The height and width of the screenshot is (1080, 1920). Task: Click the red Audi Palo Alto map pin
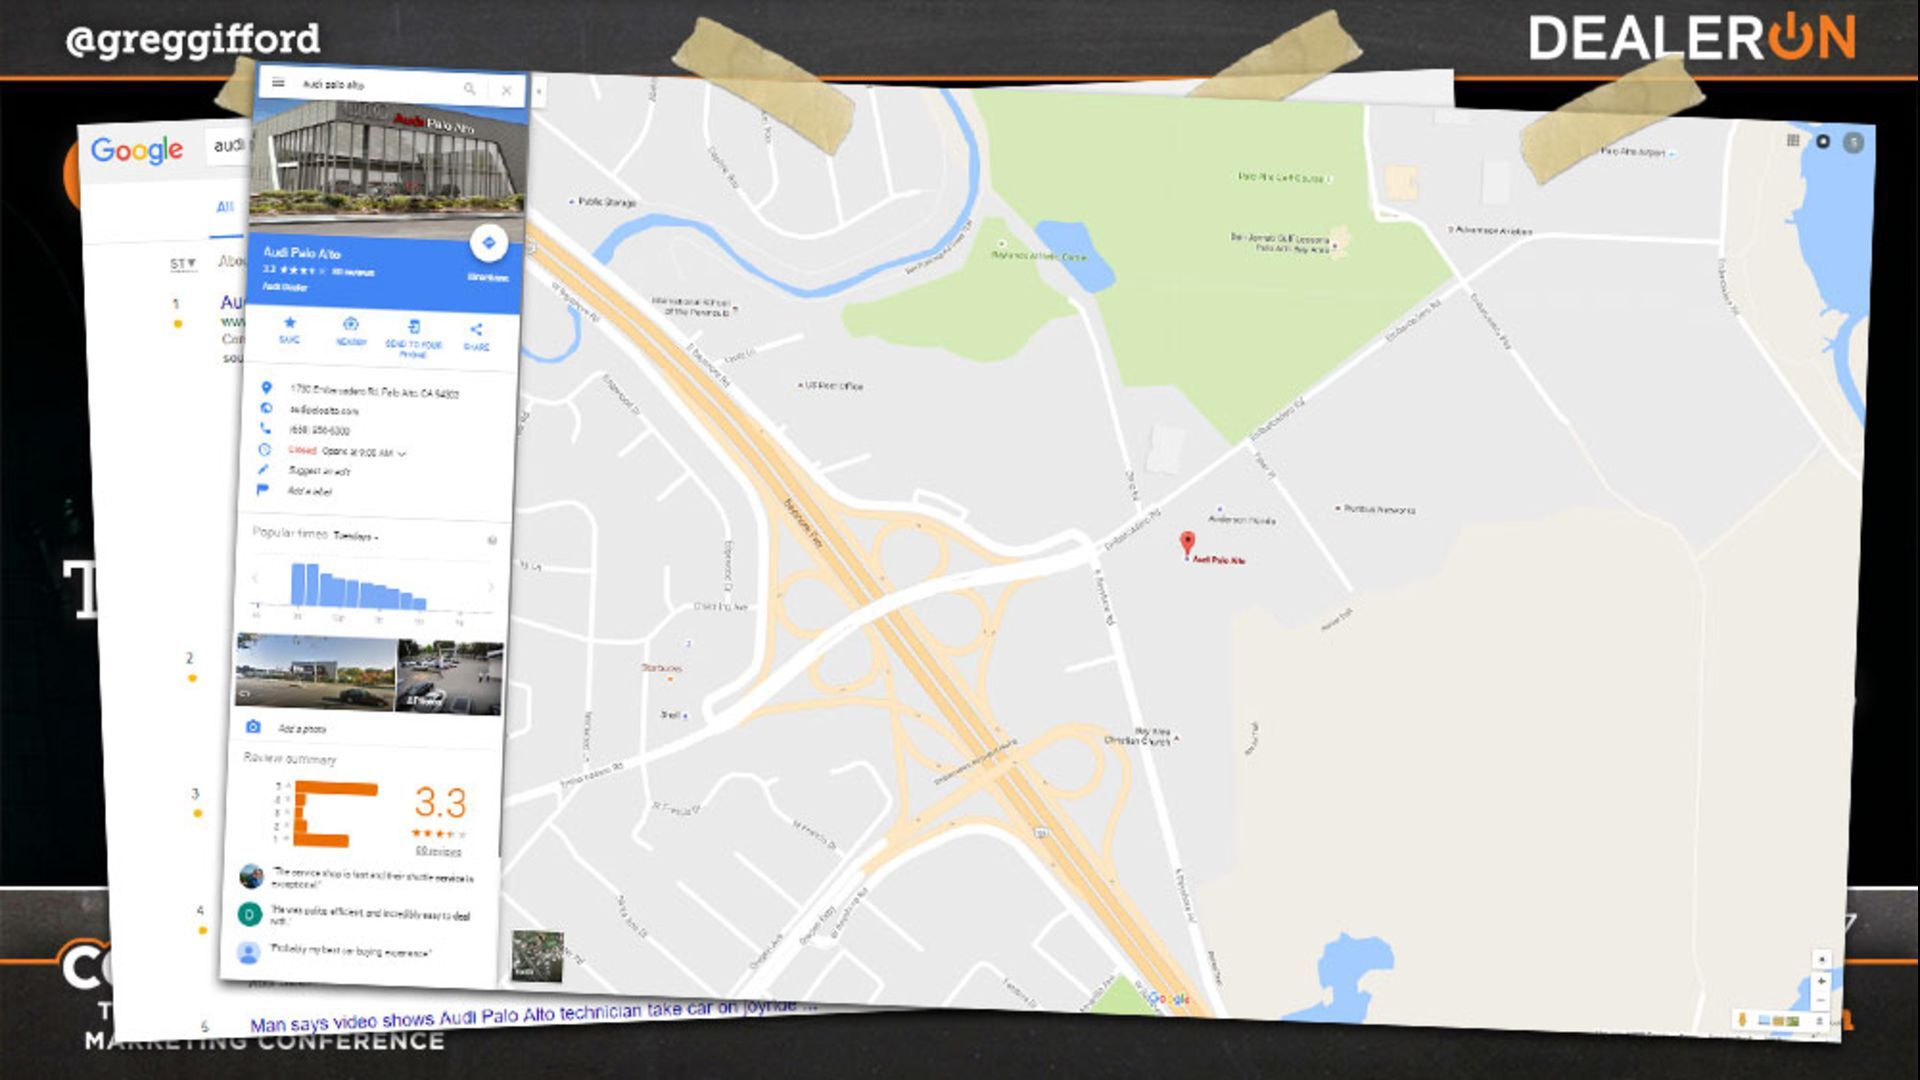(1187, 544)
